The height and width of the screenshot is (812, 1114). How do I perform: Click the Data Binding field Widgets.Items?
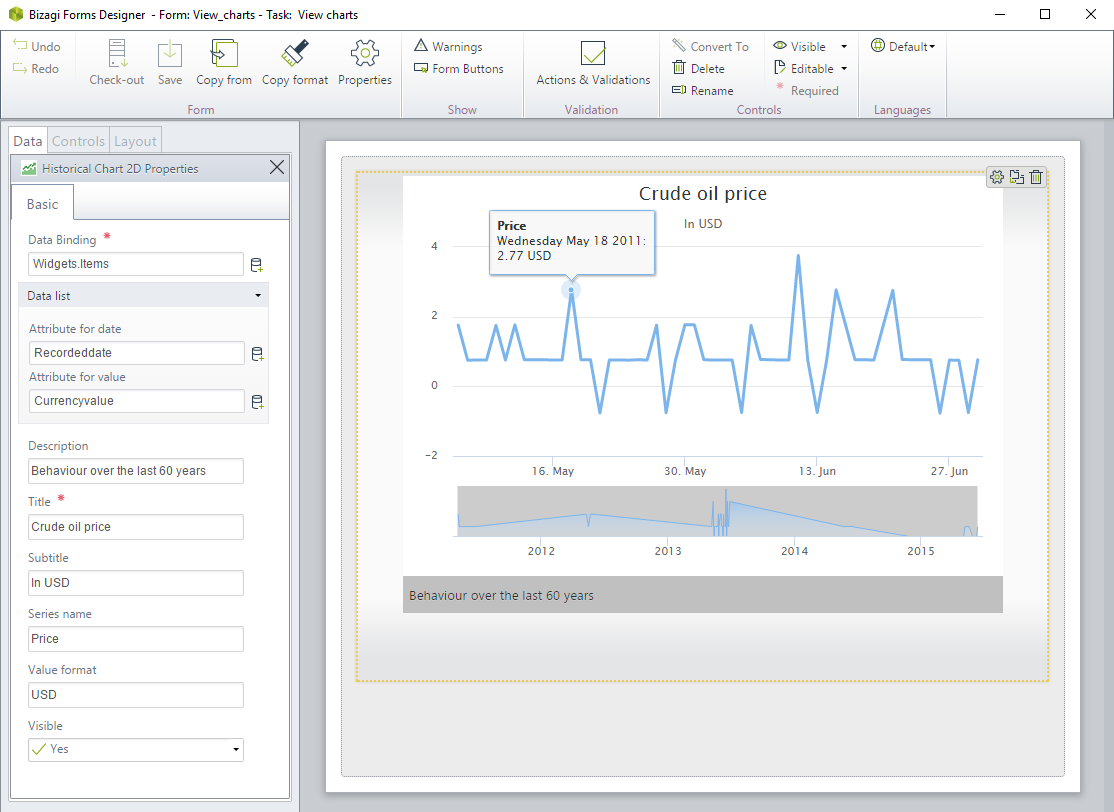(x=136, y=264)
